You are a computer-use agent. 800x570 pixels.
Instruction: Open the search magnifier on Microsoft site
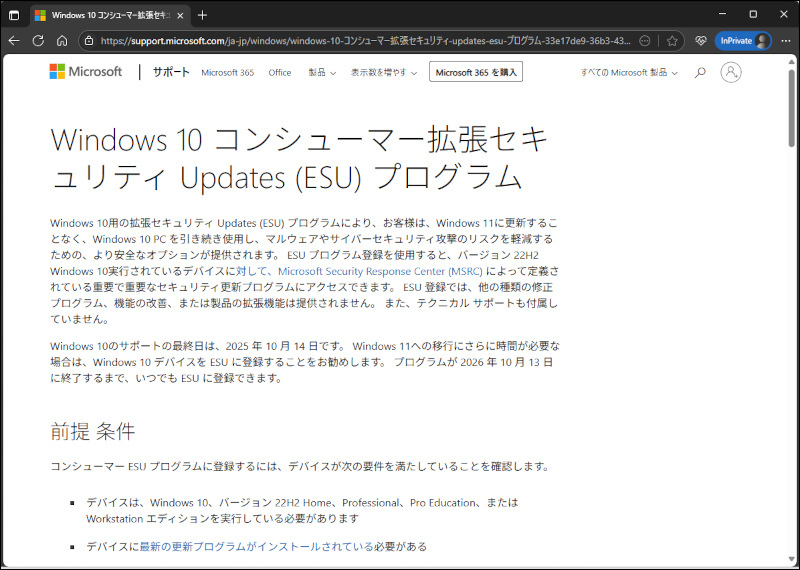pyautogui.click(x=700, y=72)
